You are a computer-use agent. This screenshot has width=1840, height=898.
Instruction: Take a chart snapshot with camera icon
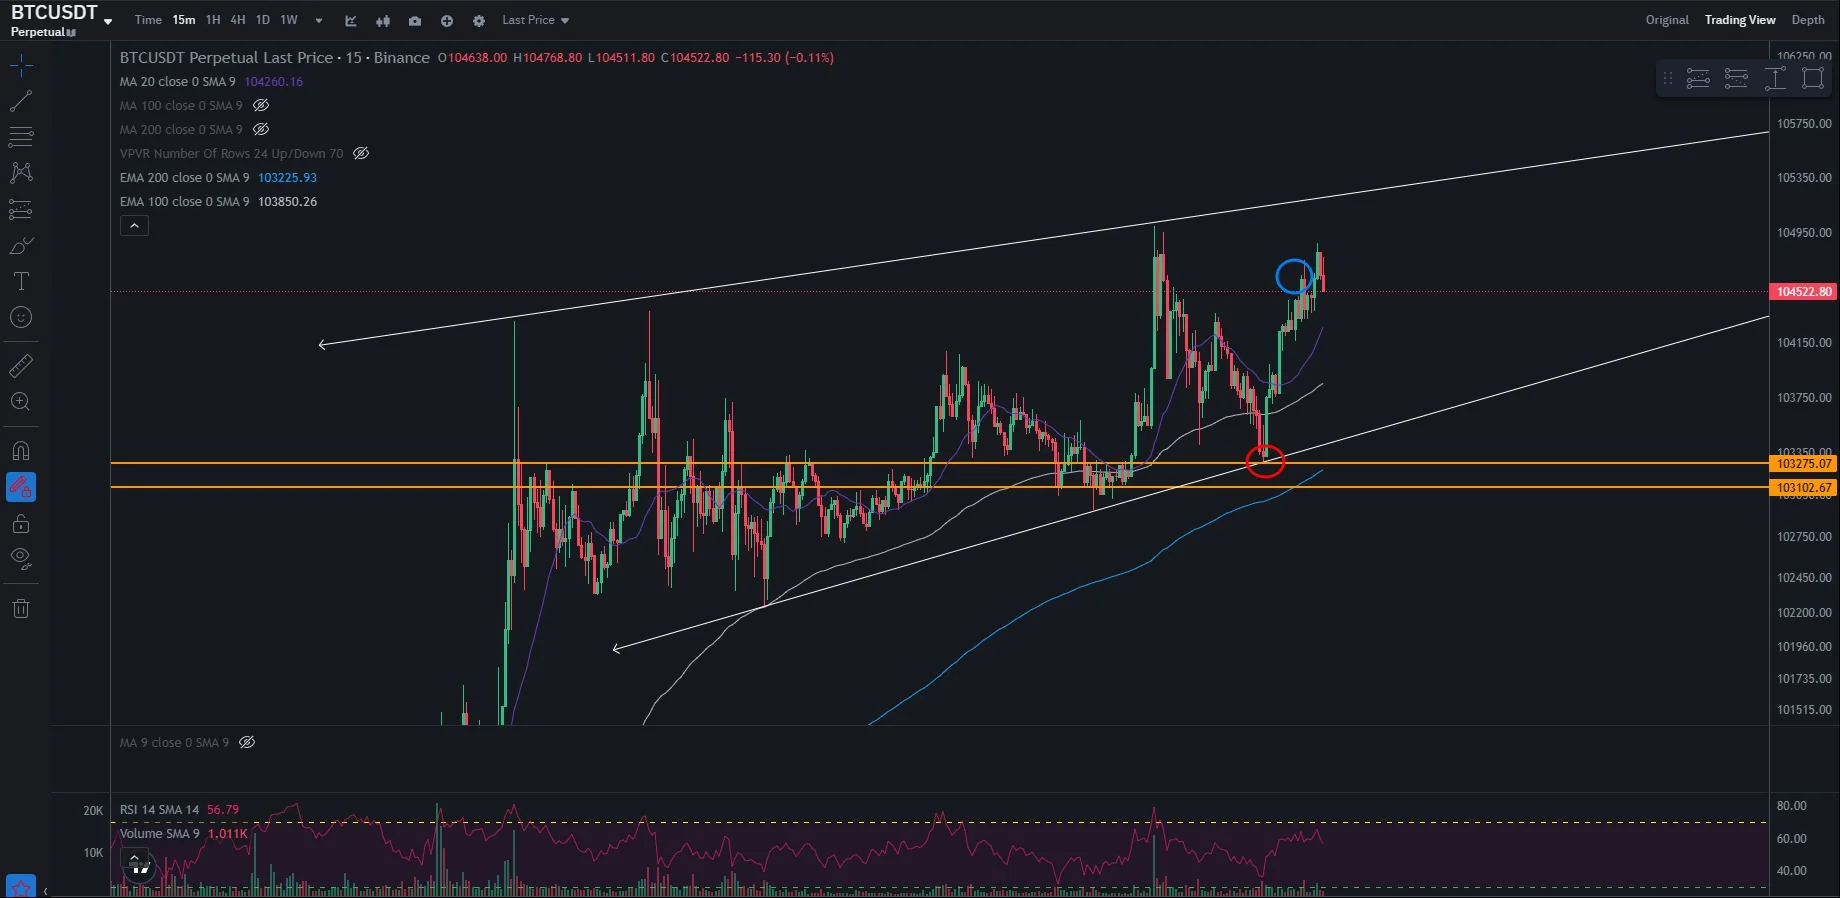[x=415, y=21]
